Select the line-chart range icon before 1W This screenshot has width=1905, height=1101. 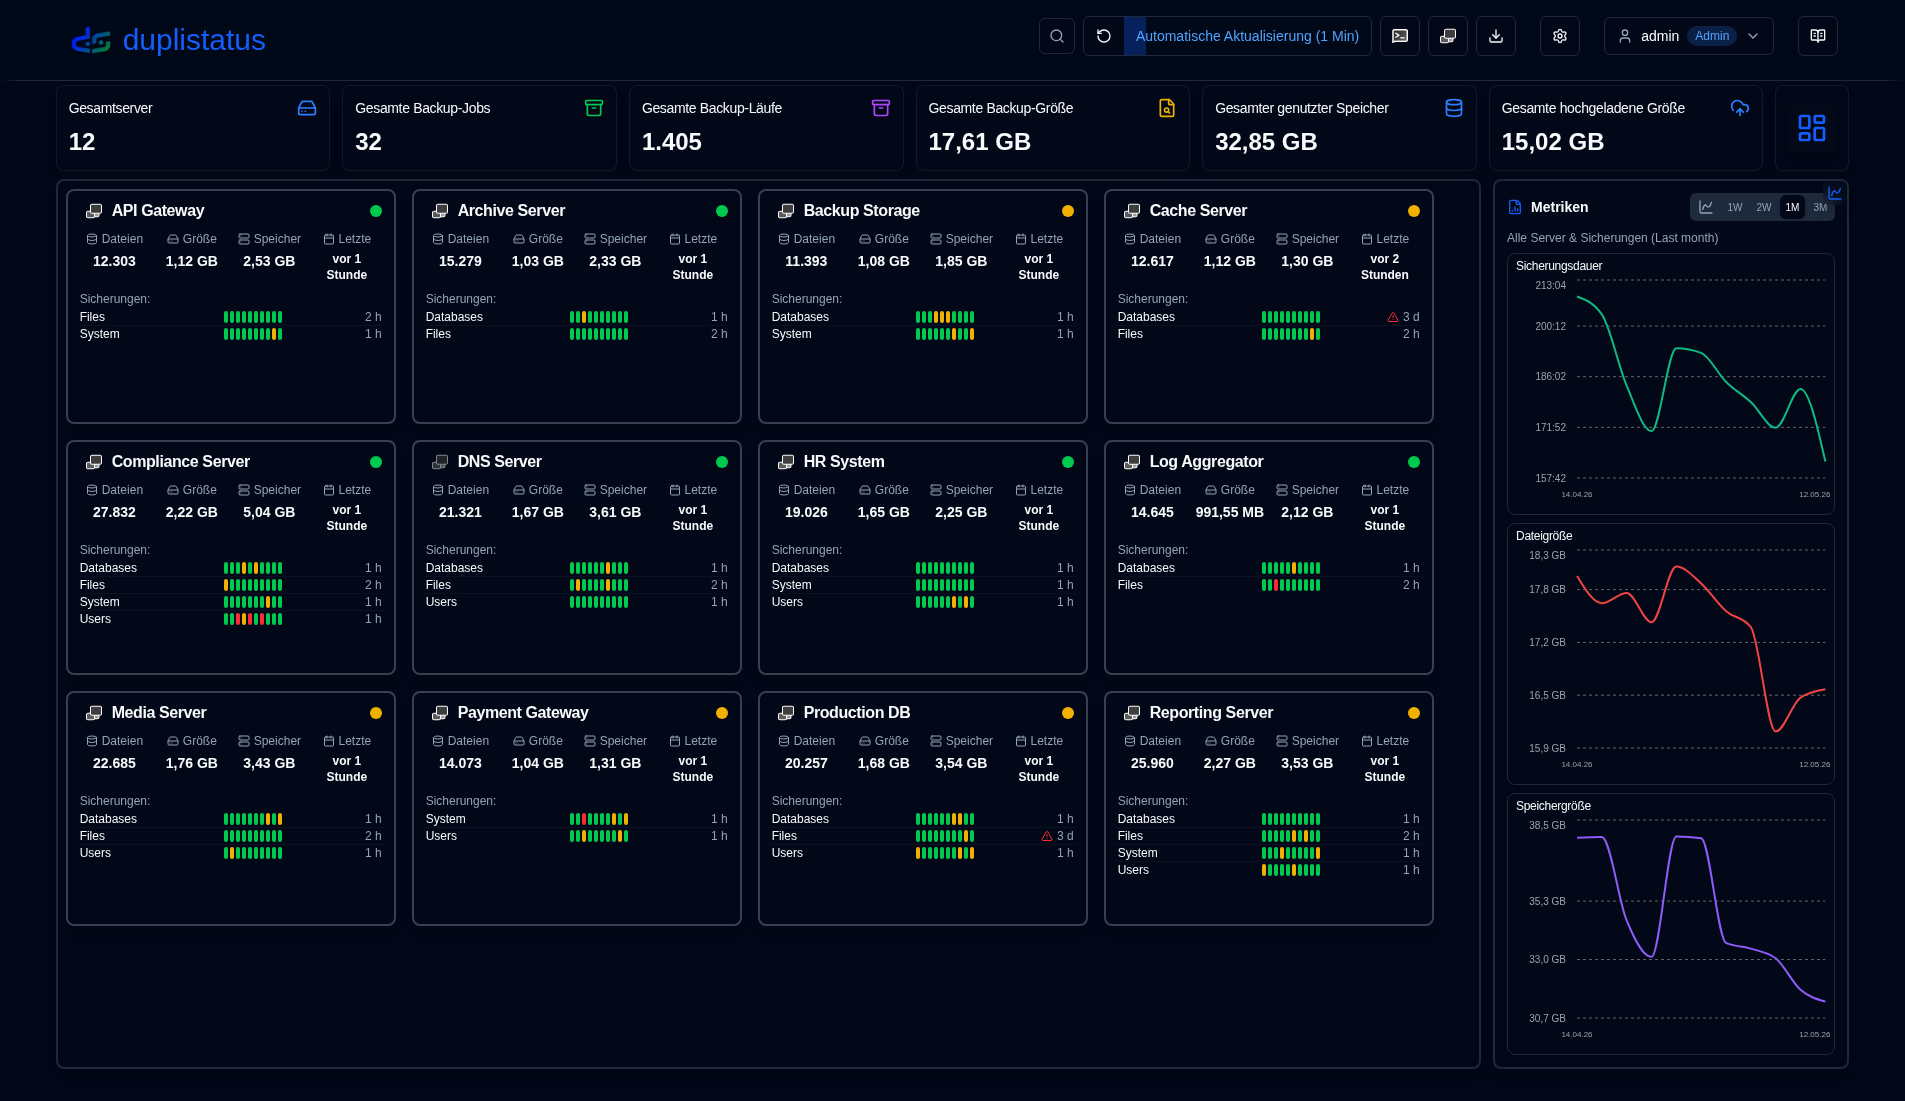point(1706,207)
